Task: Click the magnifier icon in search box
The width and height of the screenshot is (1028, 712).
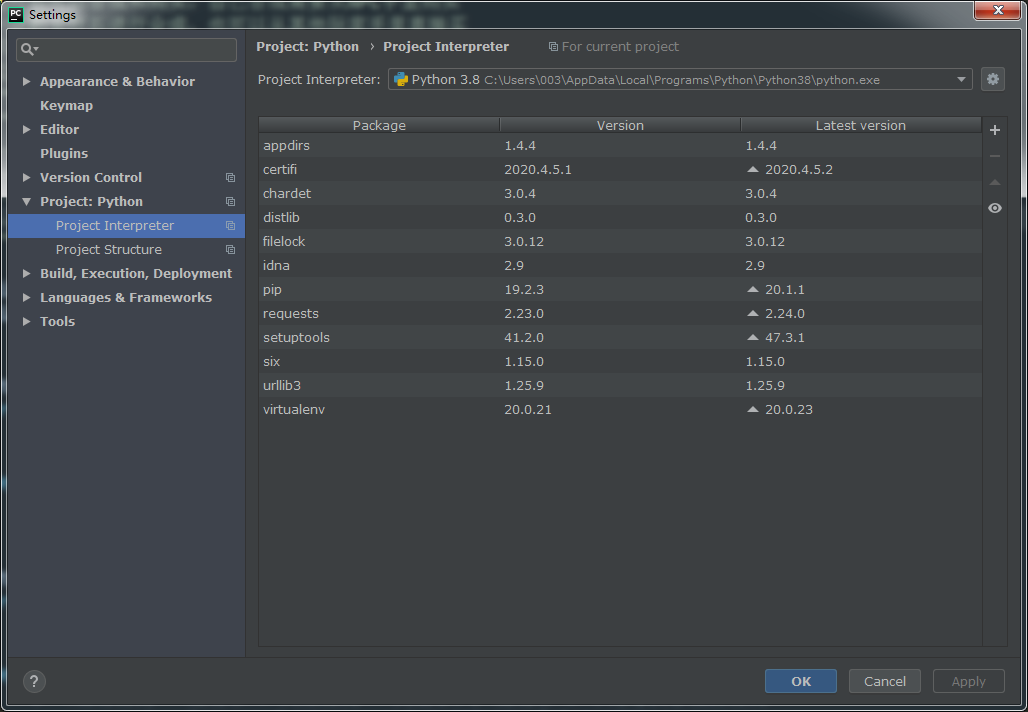Action: pyautogui.click(x=29, y=49)
